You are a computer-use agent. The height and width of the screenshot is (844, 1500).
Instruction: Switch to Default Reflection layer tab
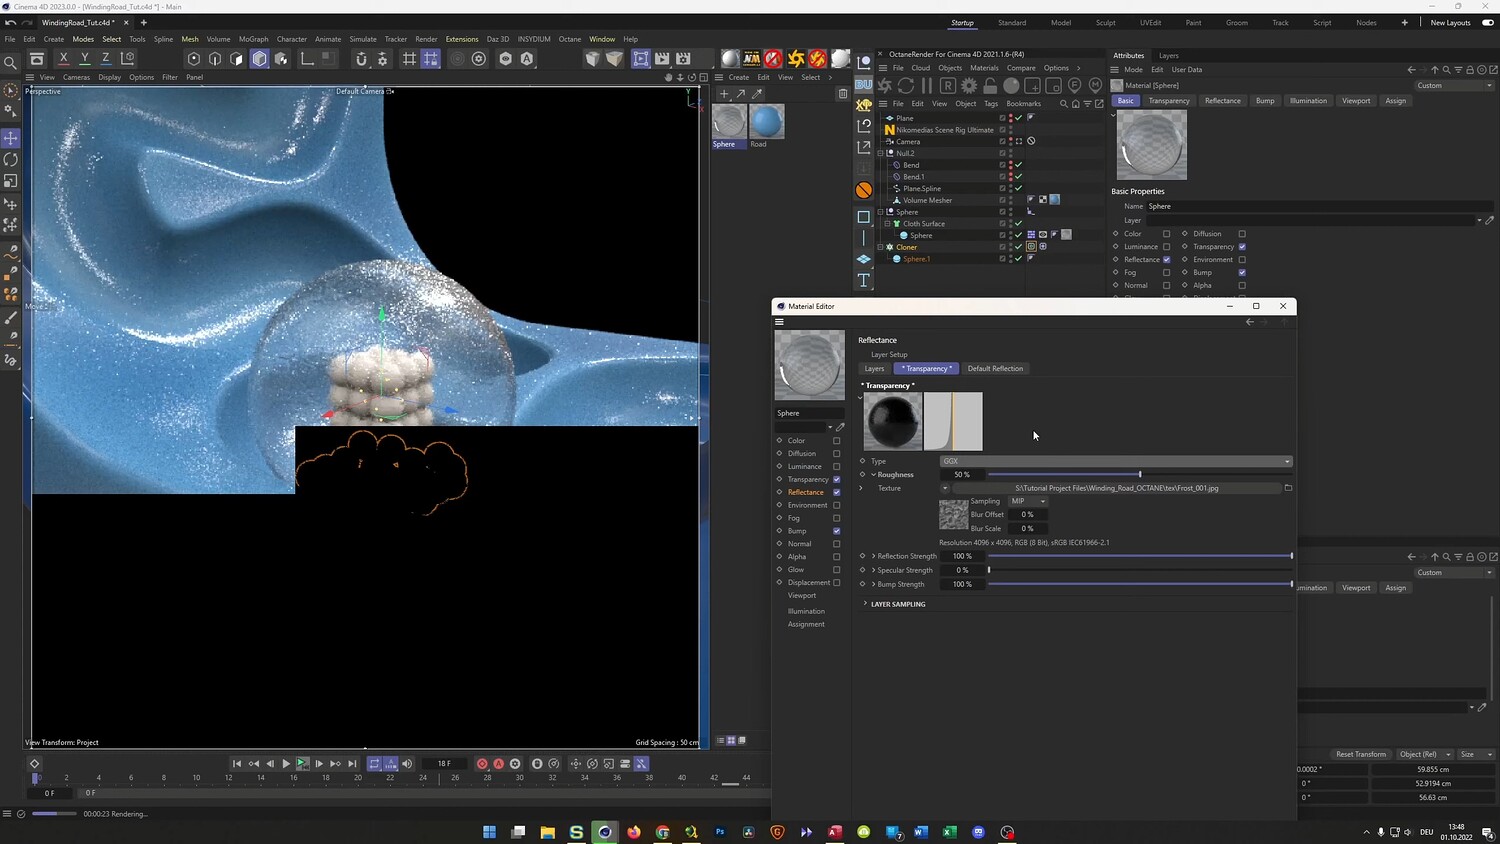click(995, 369)
